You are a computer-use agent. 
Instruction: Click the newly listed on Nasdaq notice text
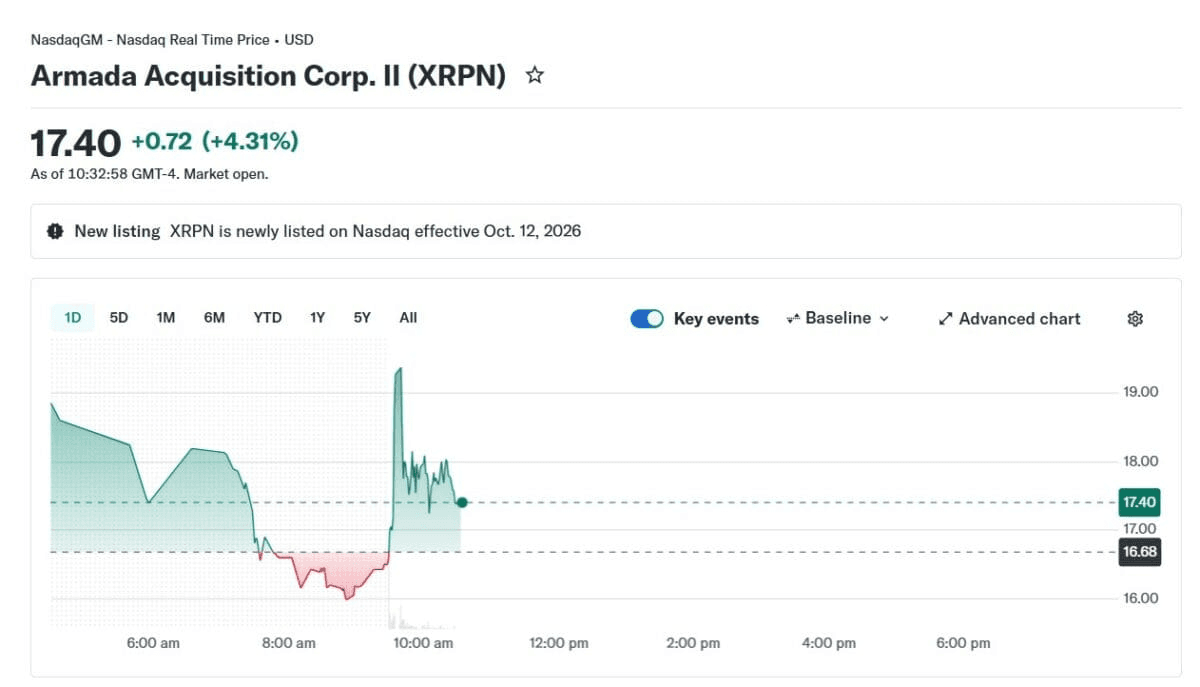(375, 231)
